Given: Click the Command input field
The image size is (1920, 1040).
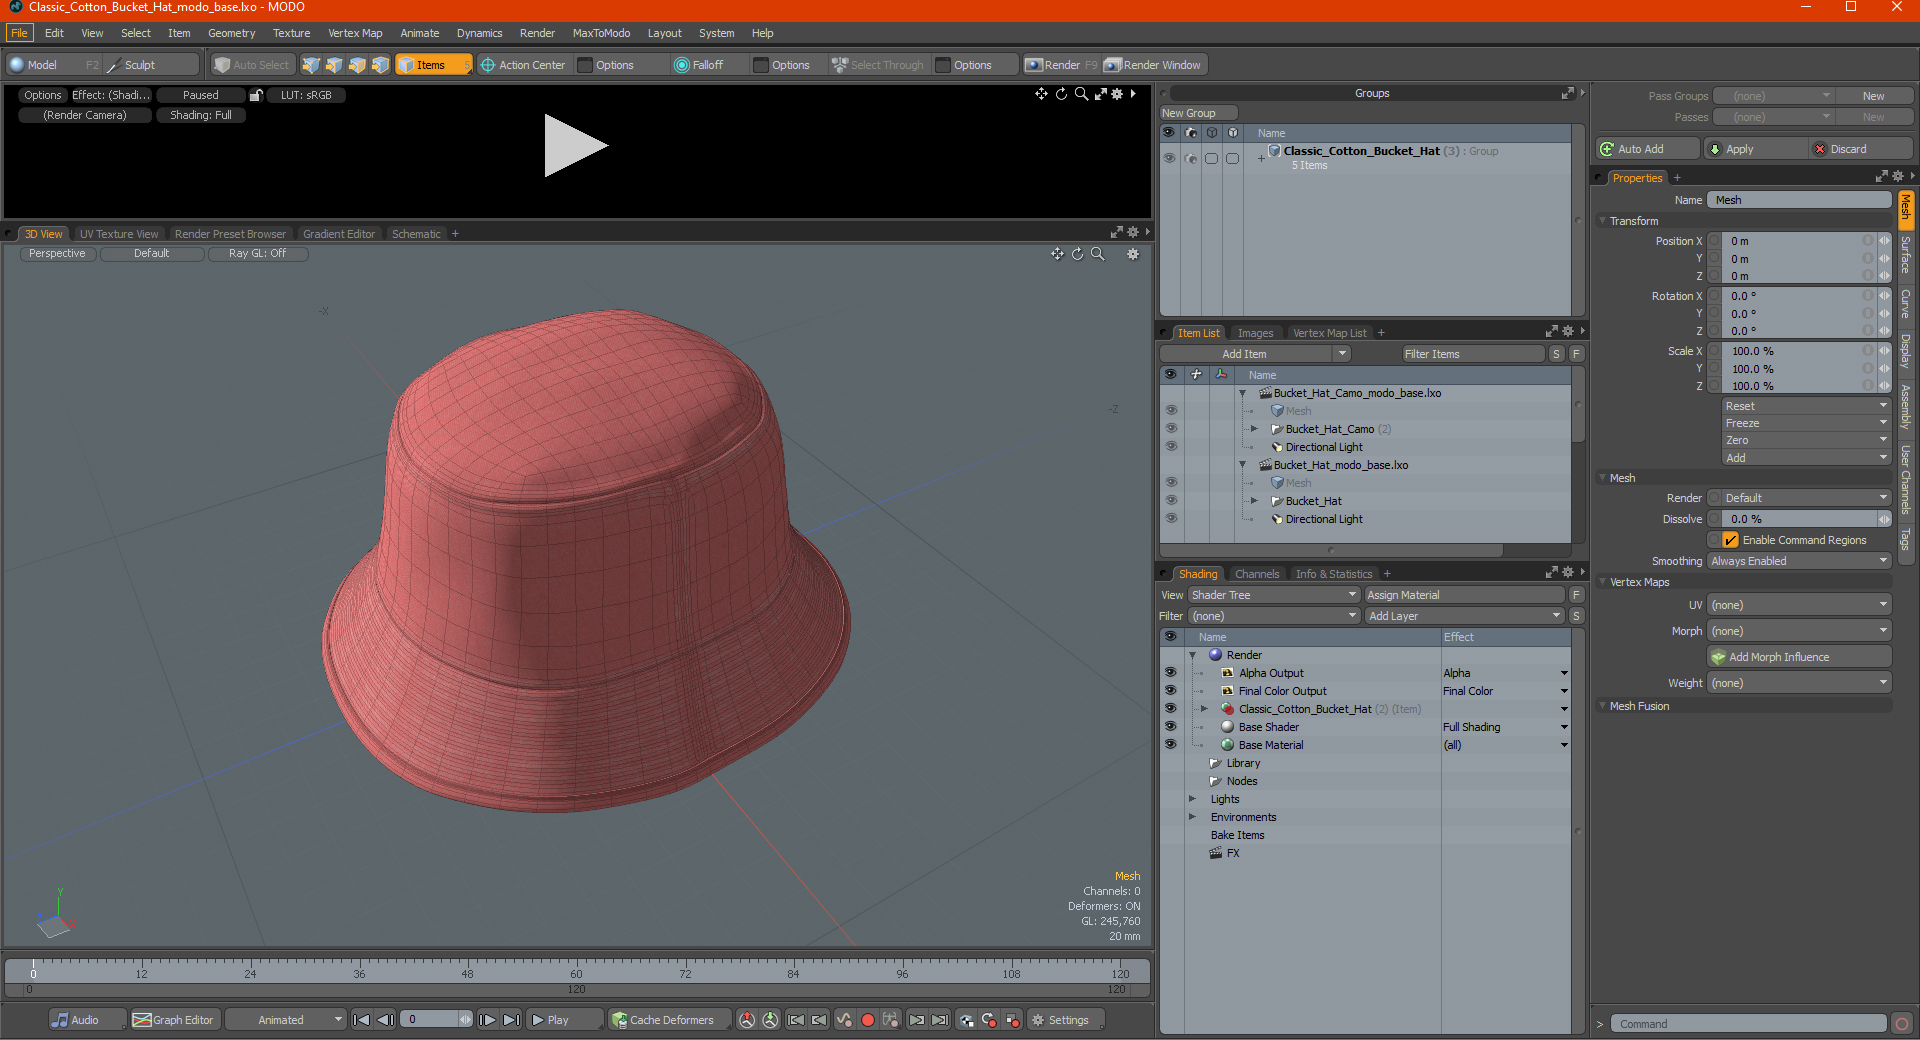Looking at the screenshot, I should (1747, 1024).
